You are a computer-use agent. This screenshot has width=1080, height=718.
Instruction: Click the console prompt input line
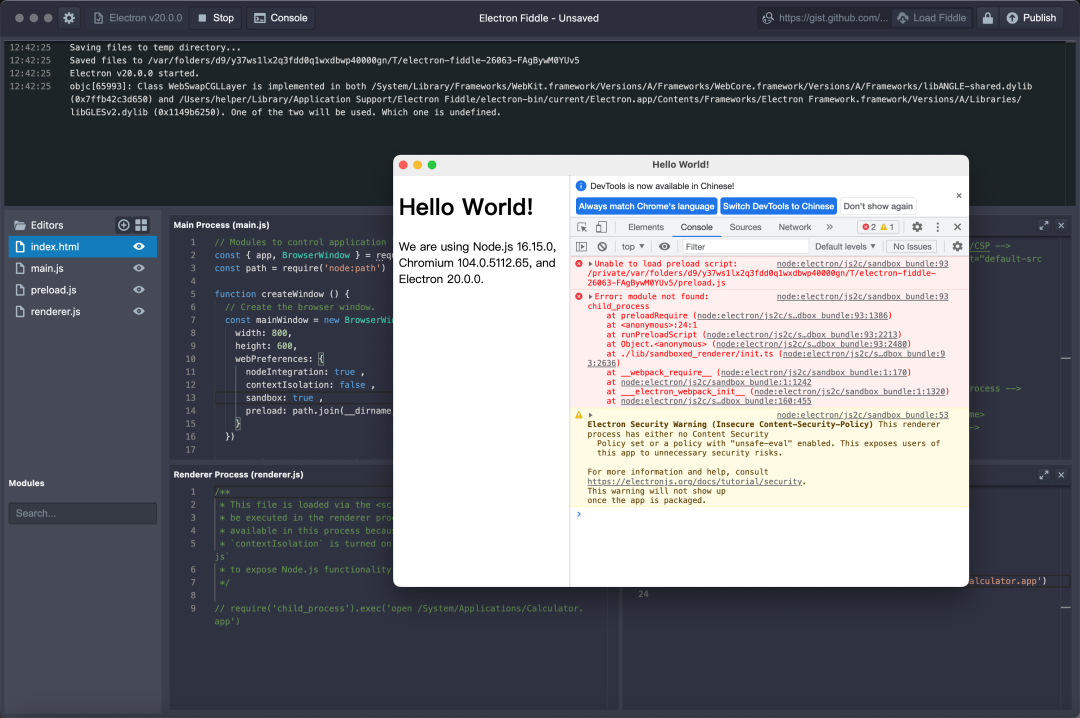[769, 514]
